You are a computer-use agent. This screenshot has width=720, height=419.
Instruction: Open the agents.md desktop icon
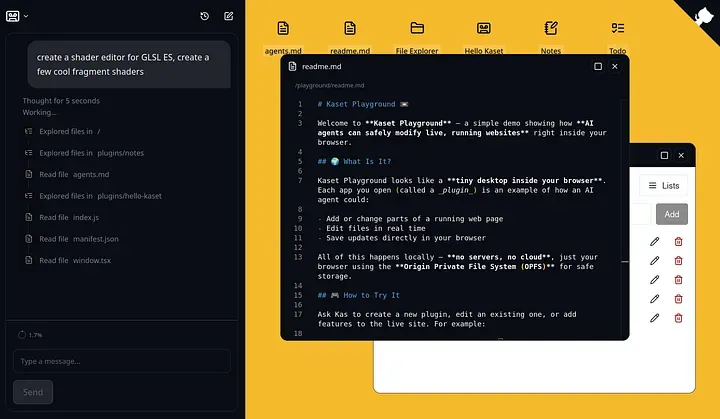283,37
